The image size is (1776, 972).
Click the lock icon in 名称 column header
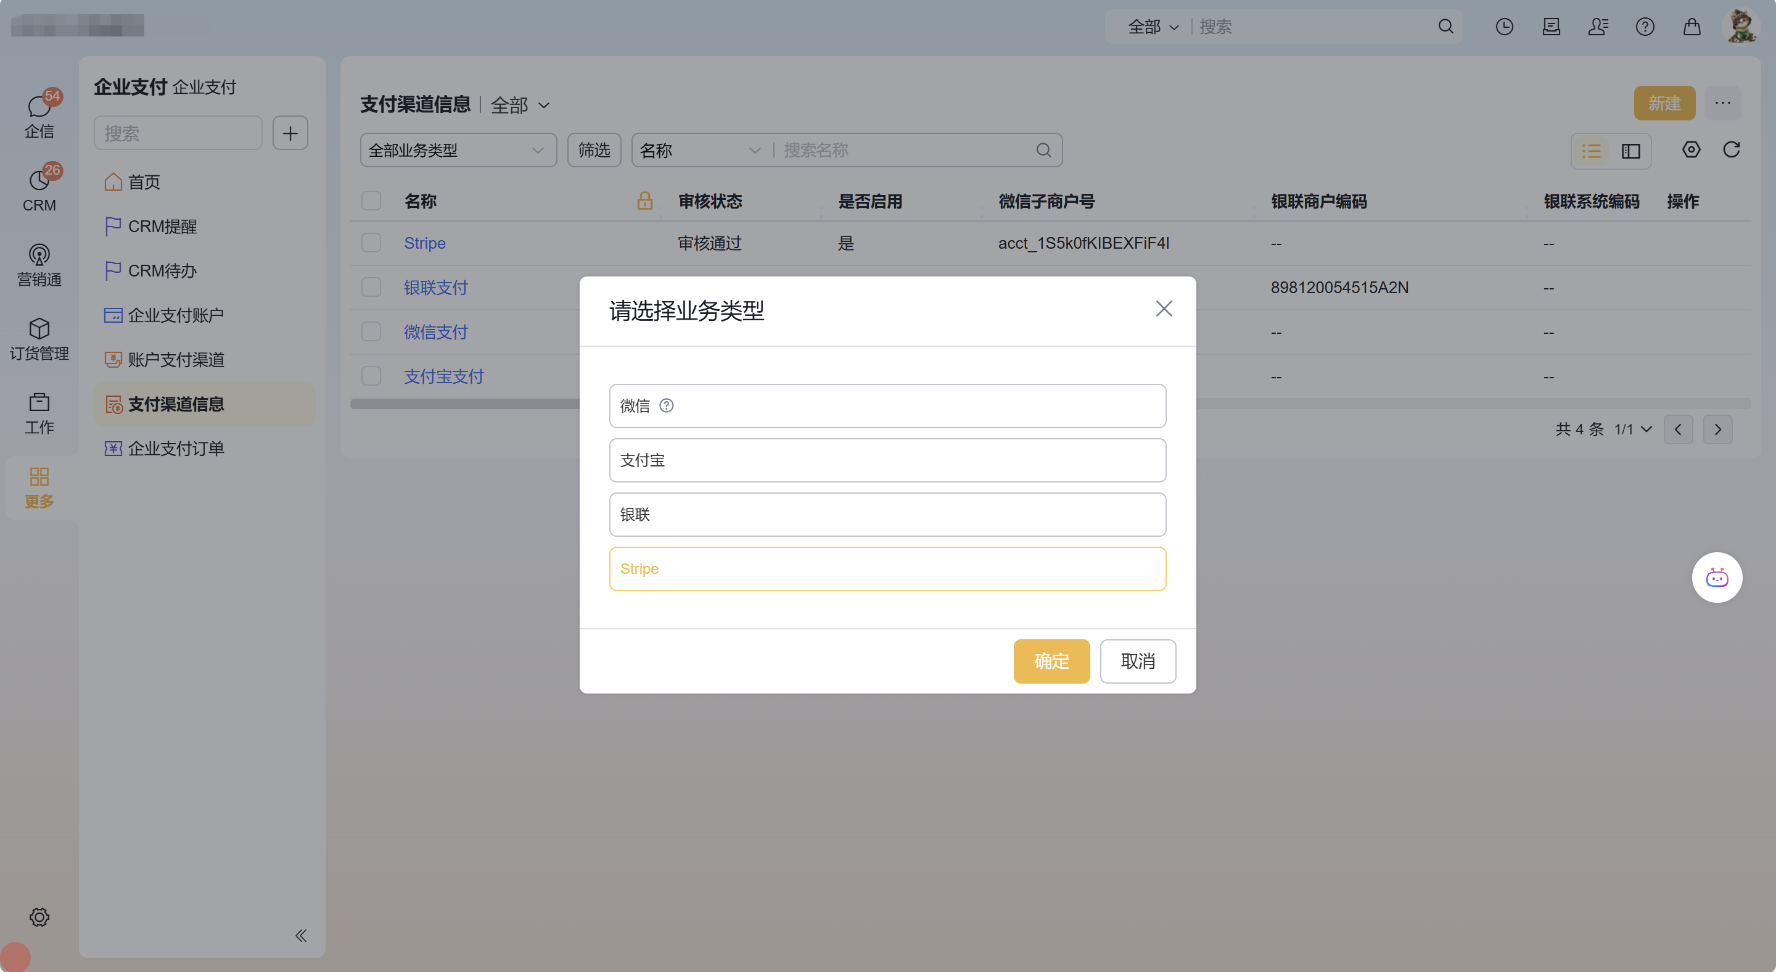645,201
